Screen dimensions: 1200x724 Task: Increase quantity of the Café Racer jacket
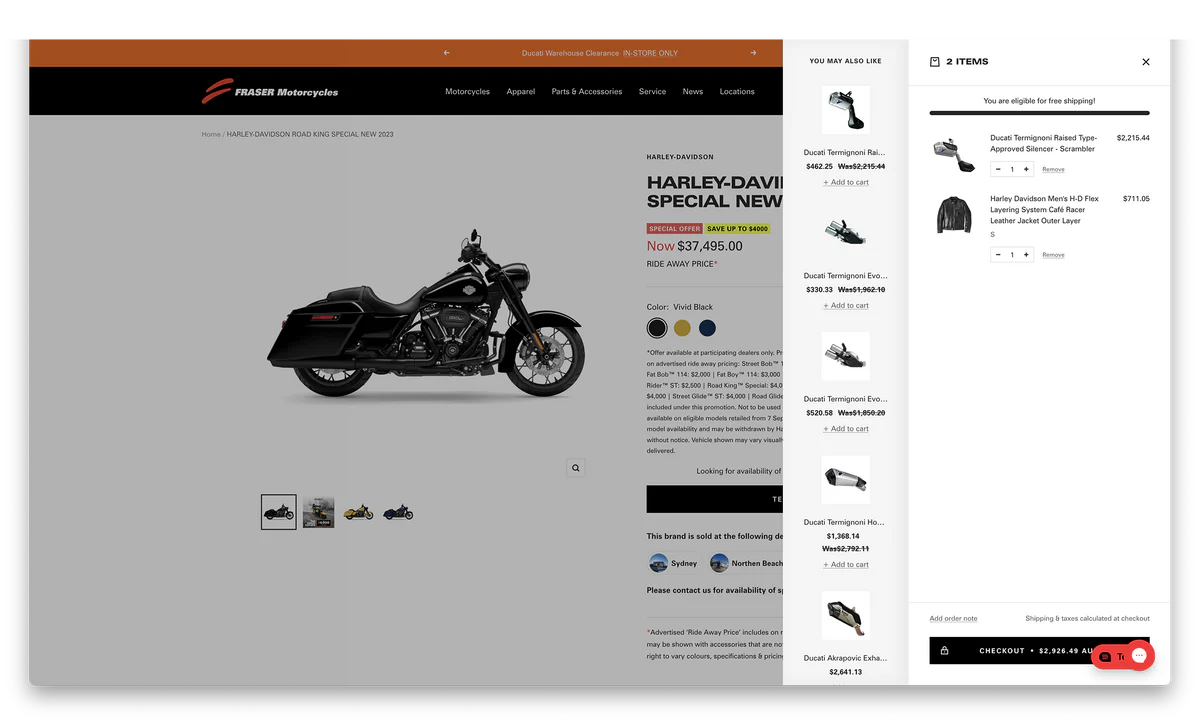[1026, 255]
